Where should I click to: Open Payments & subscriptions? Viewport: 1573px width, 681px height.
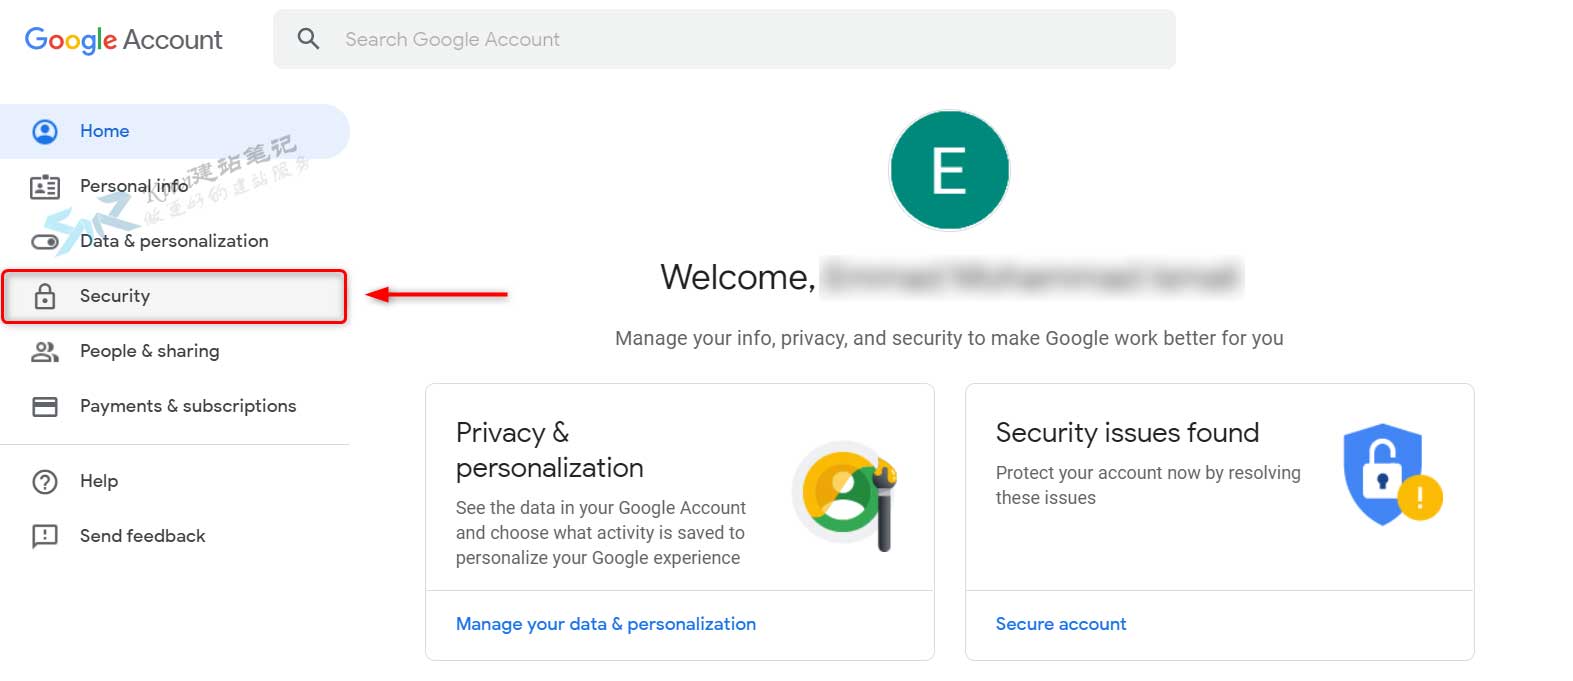tap(175, 406)
